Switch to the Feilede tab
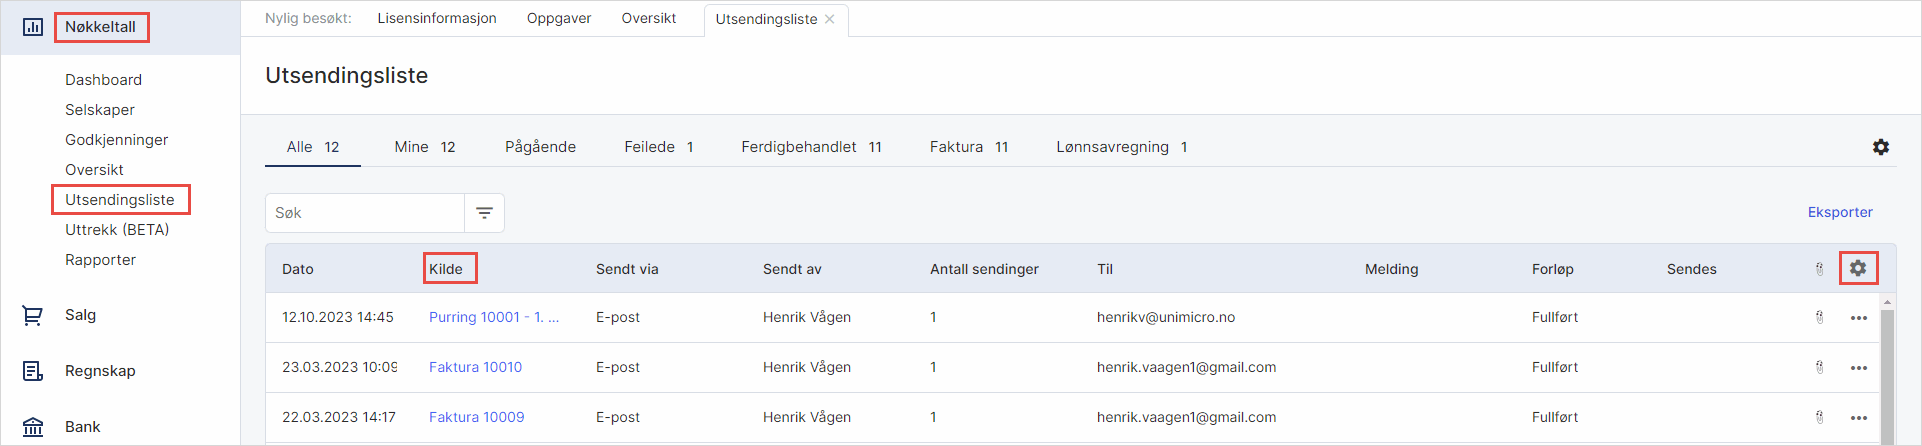Screen dimensions: 1922x446 (658, 147)
